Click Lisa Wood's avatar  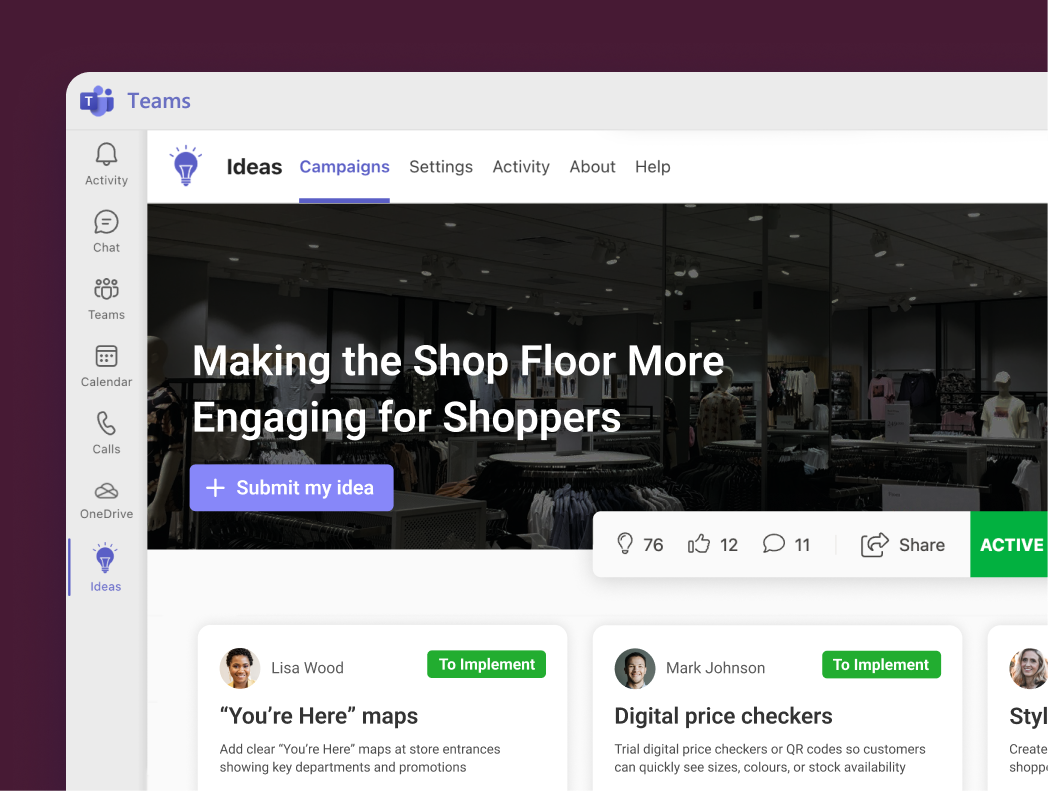[240, 668]
